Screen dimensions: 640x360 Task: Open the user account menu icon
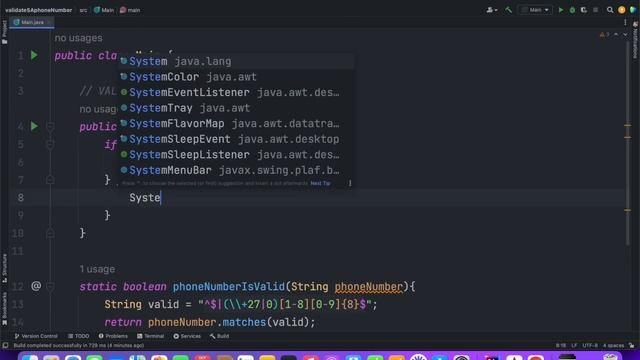coord(491,10)
